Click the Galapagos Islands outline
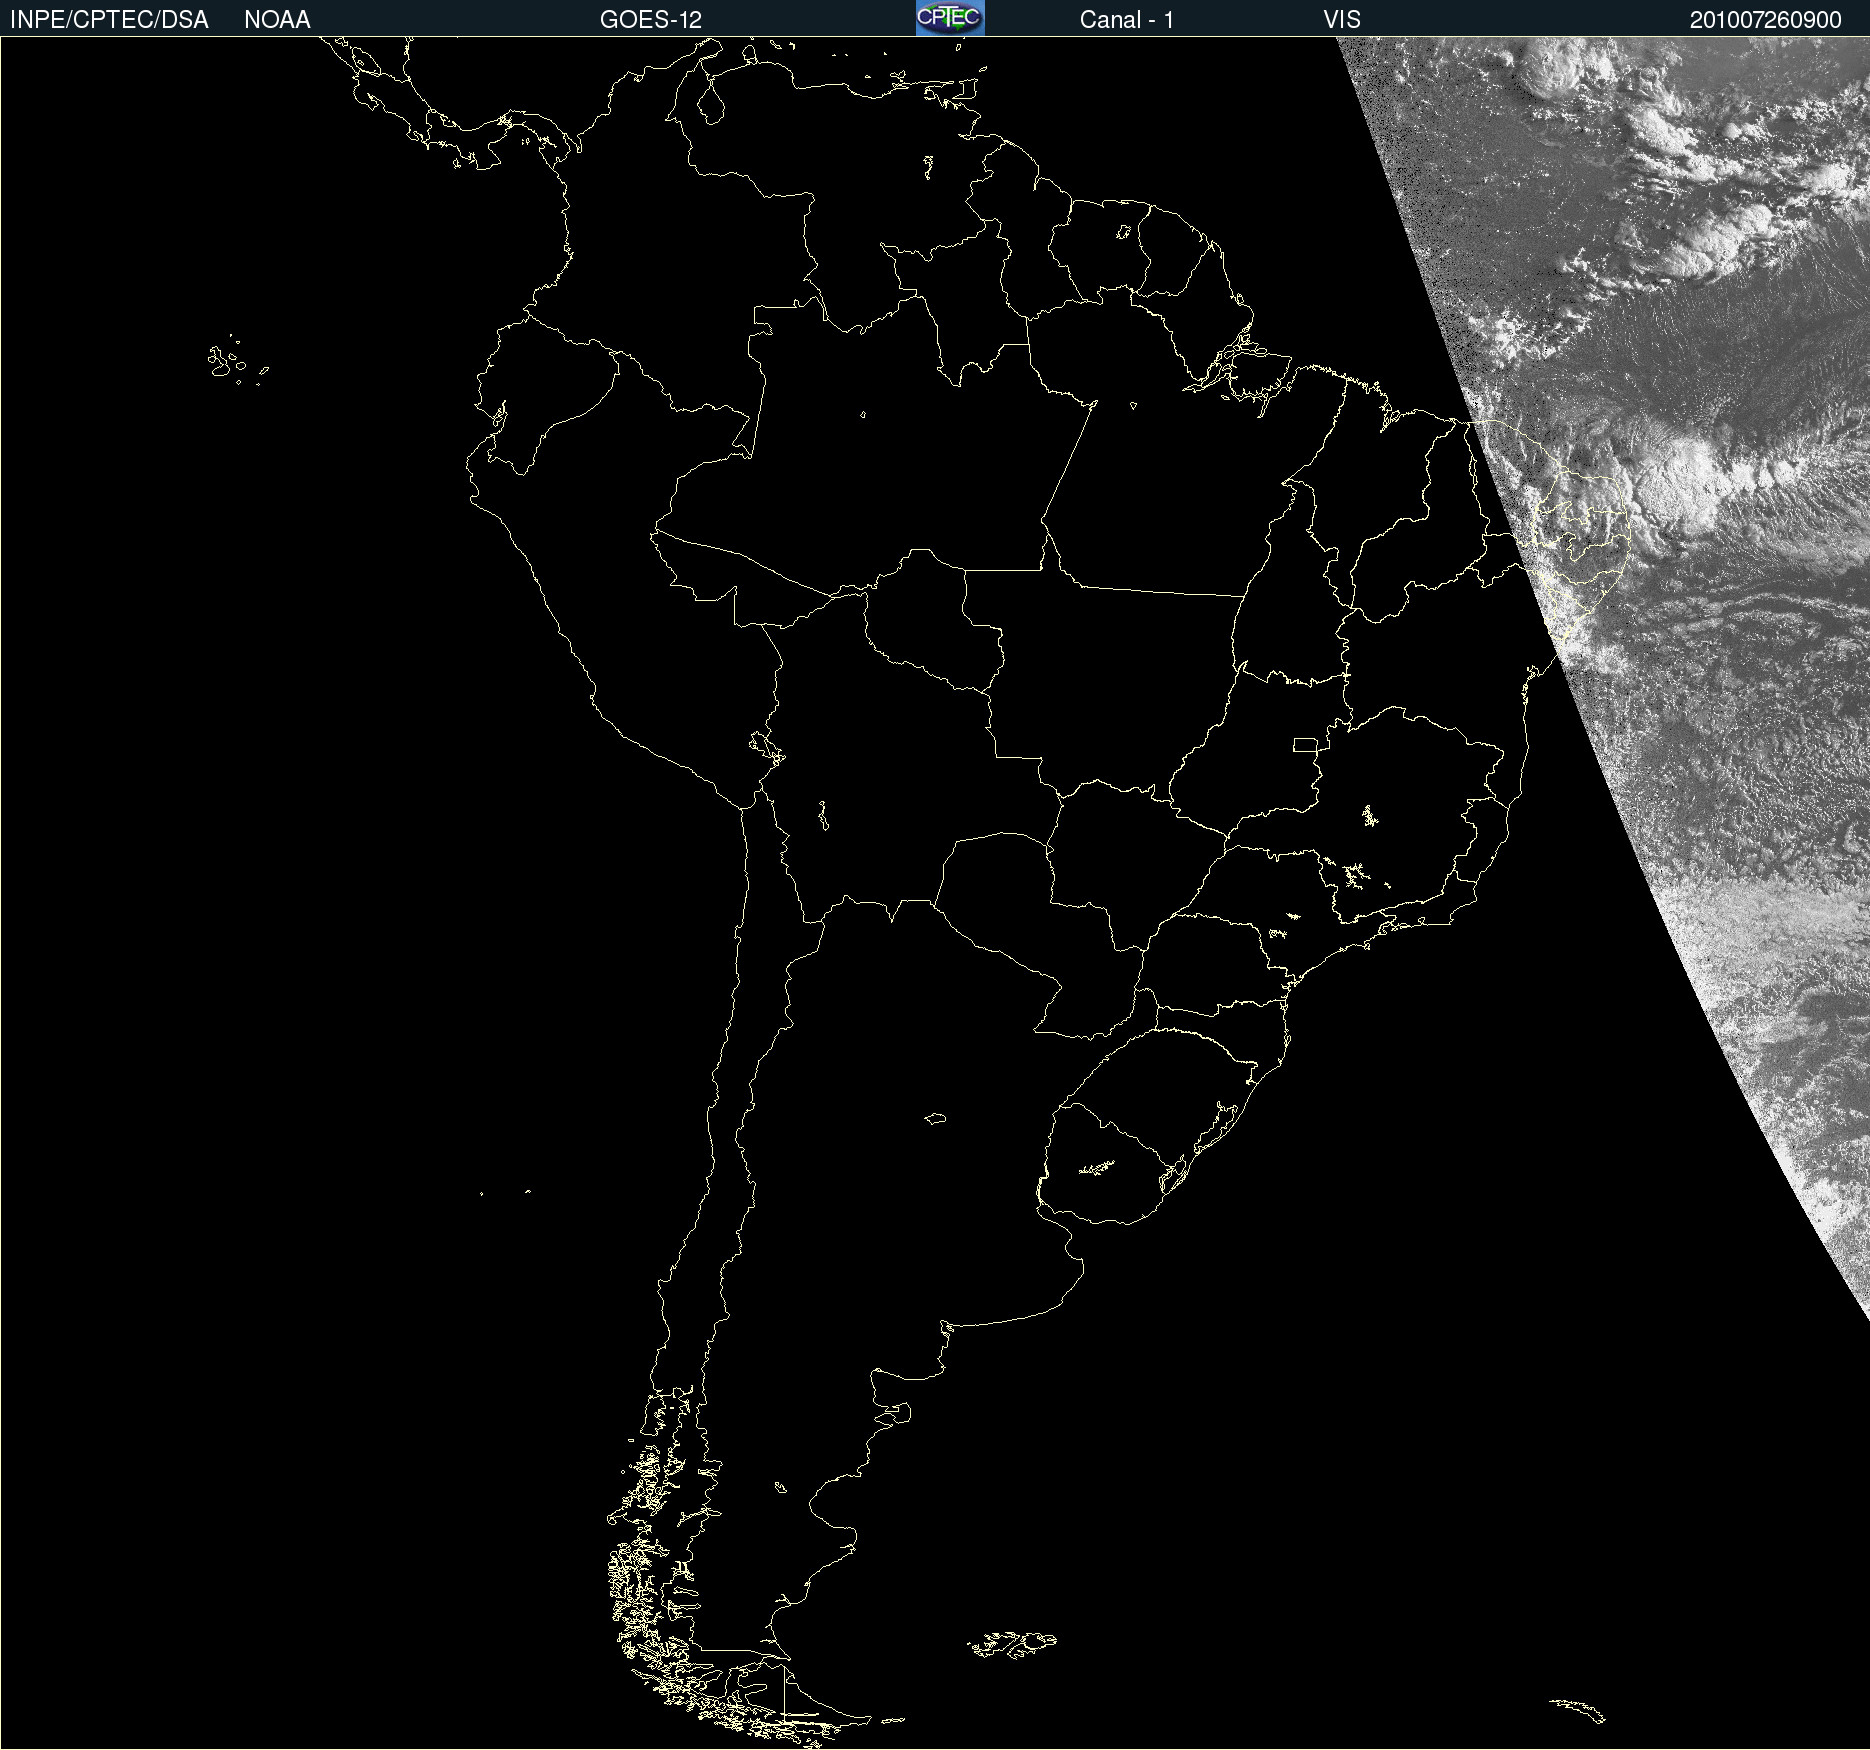The height and width of the screenshot is (1750, 1870). (238, 361)
